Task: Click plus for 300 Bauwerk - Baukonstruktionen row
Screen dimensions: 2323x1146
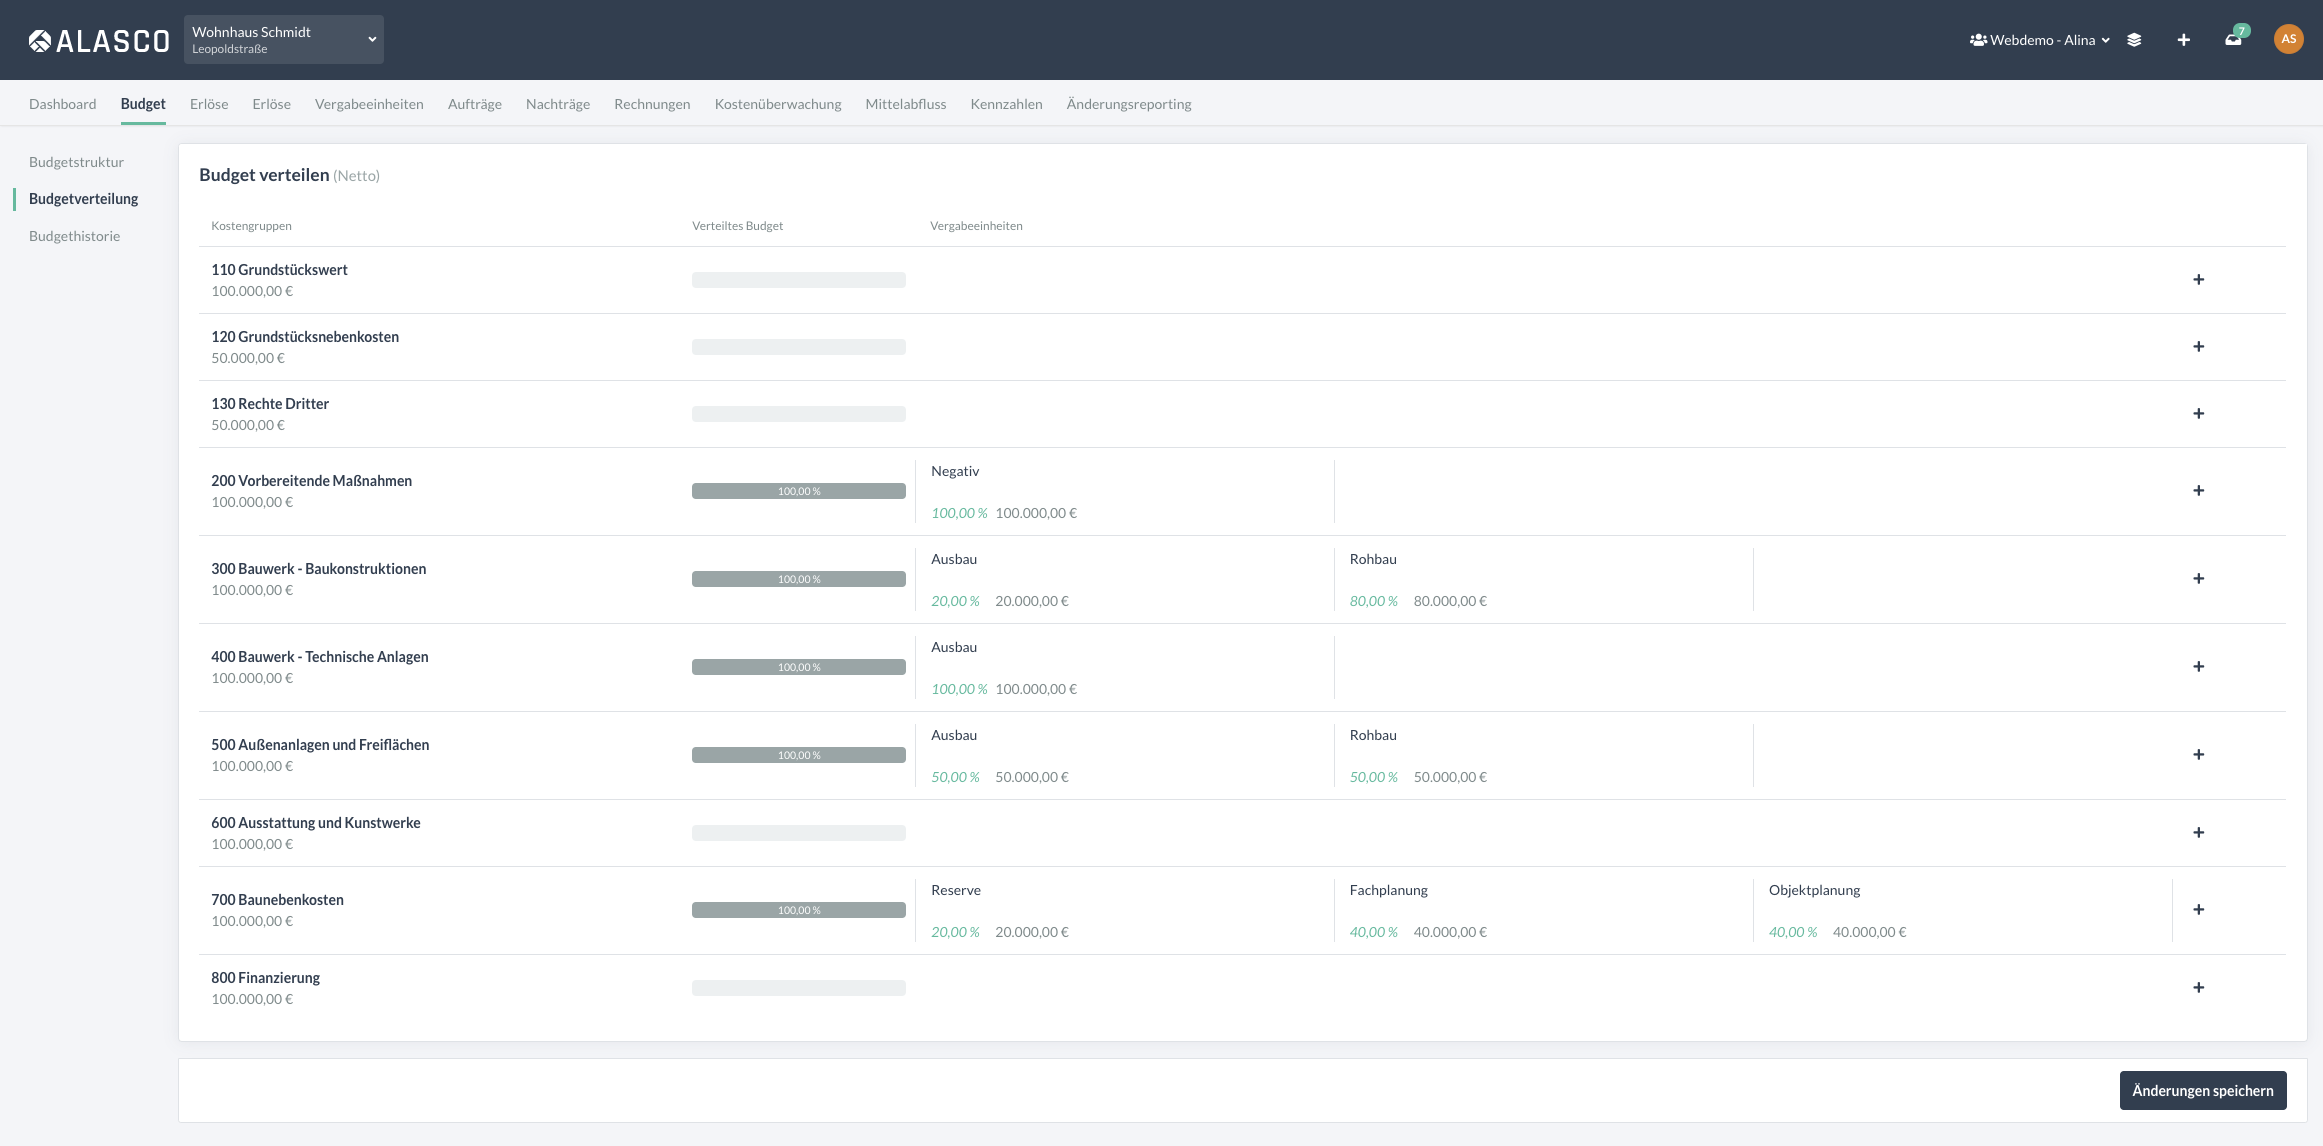Action: tap(2198, 579)
